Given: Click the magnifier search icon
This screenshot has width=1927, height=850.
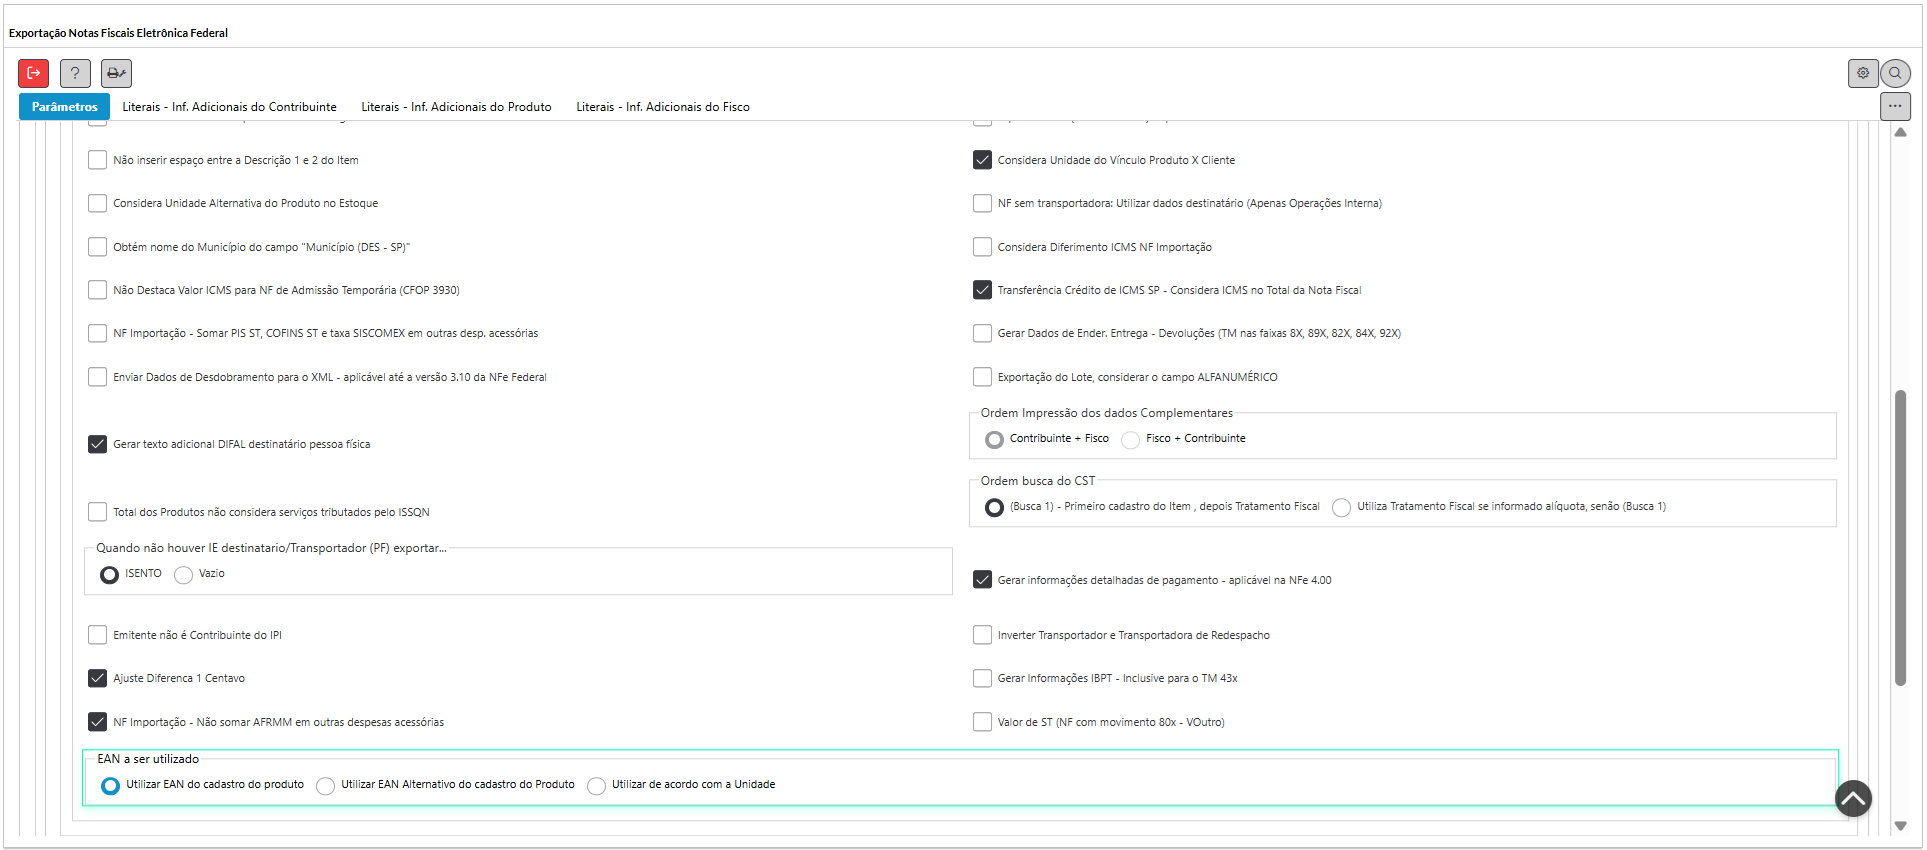Looking at the screenshot, I should [1895, 73].
